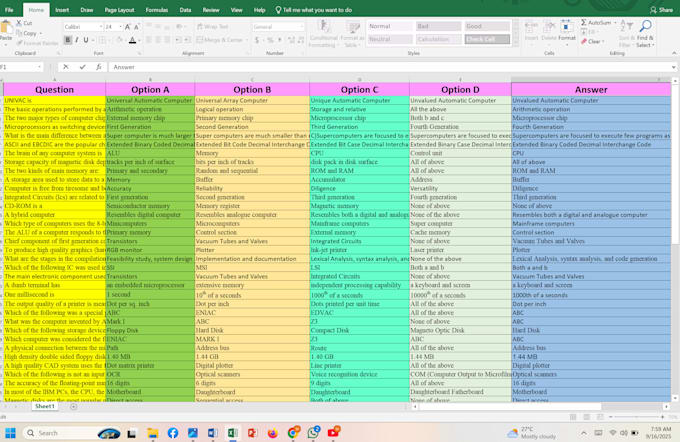
Task: Open the font size 24 dropdown
Action: coord(120,27)
